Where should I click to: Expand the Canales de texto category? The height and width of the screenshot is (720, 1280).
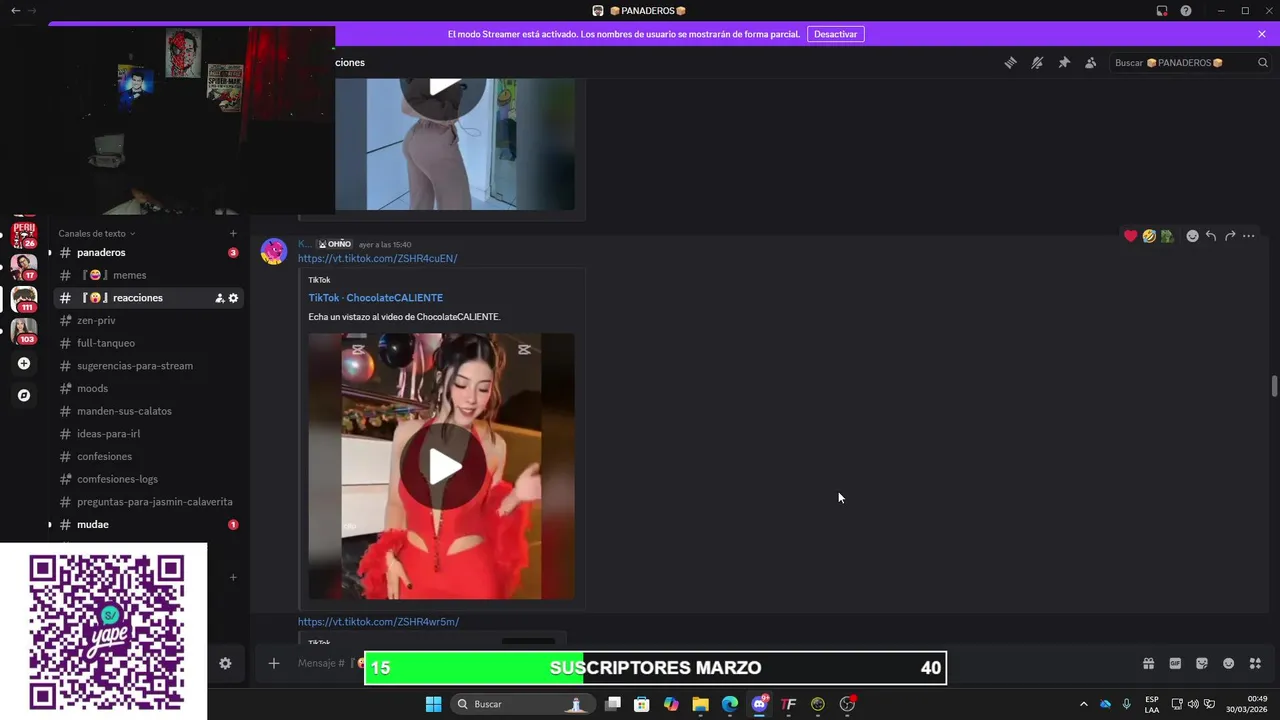tap(97, 234)
